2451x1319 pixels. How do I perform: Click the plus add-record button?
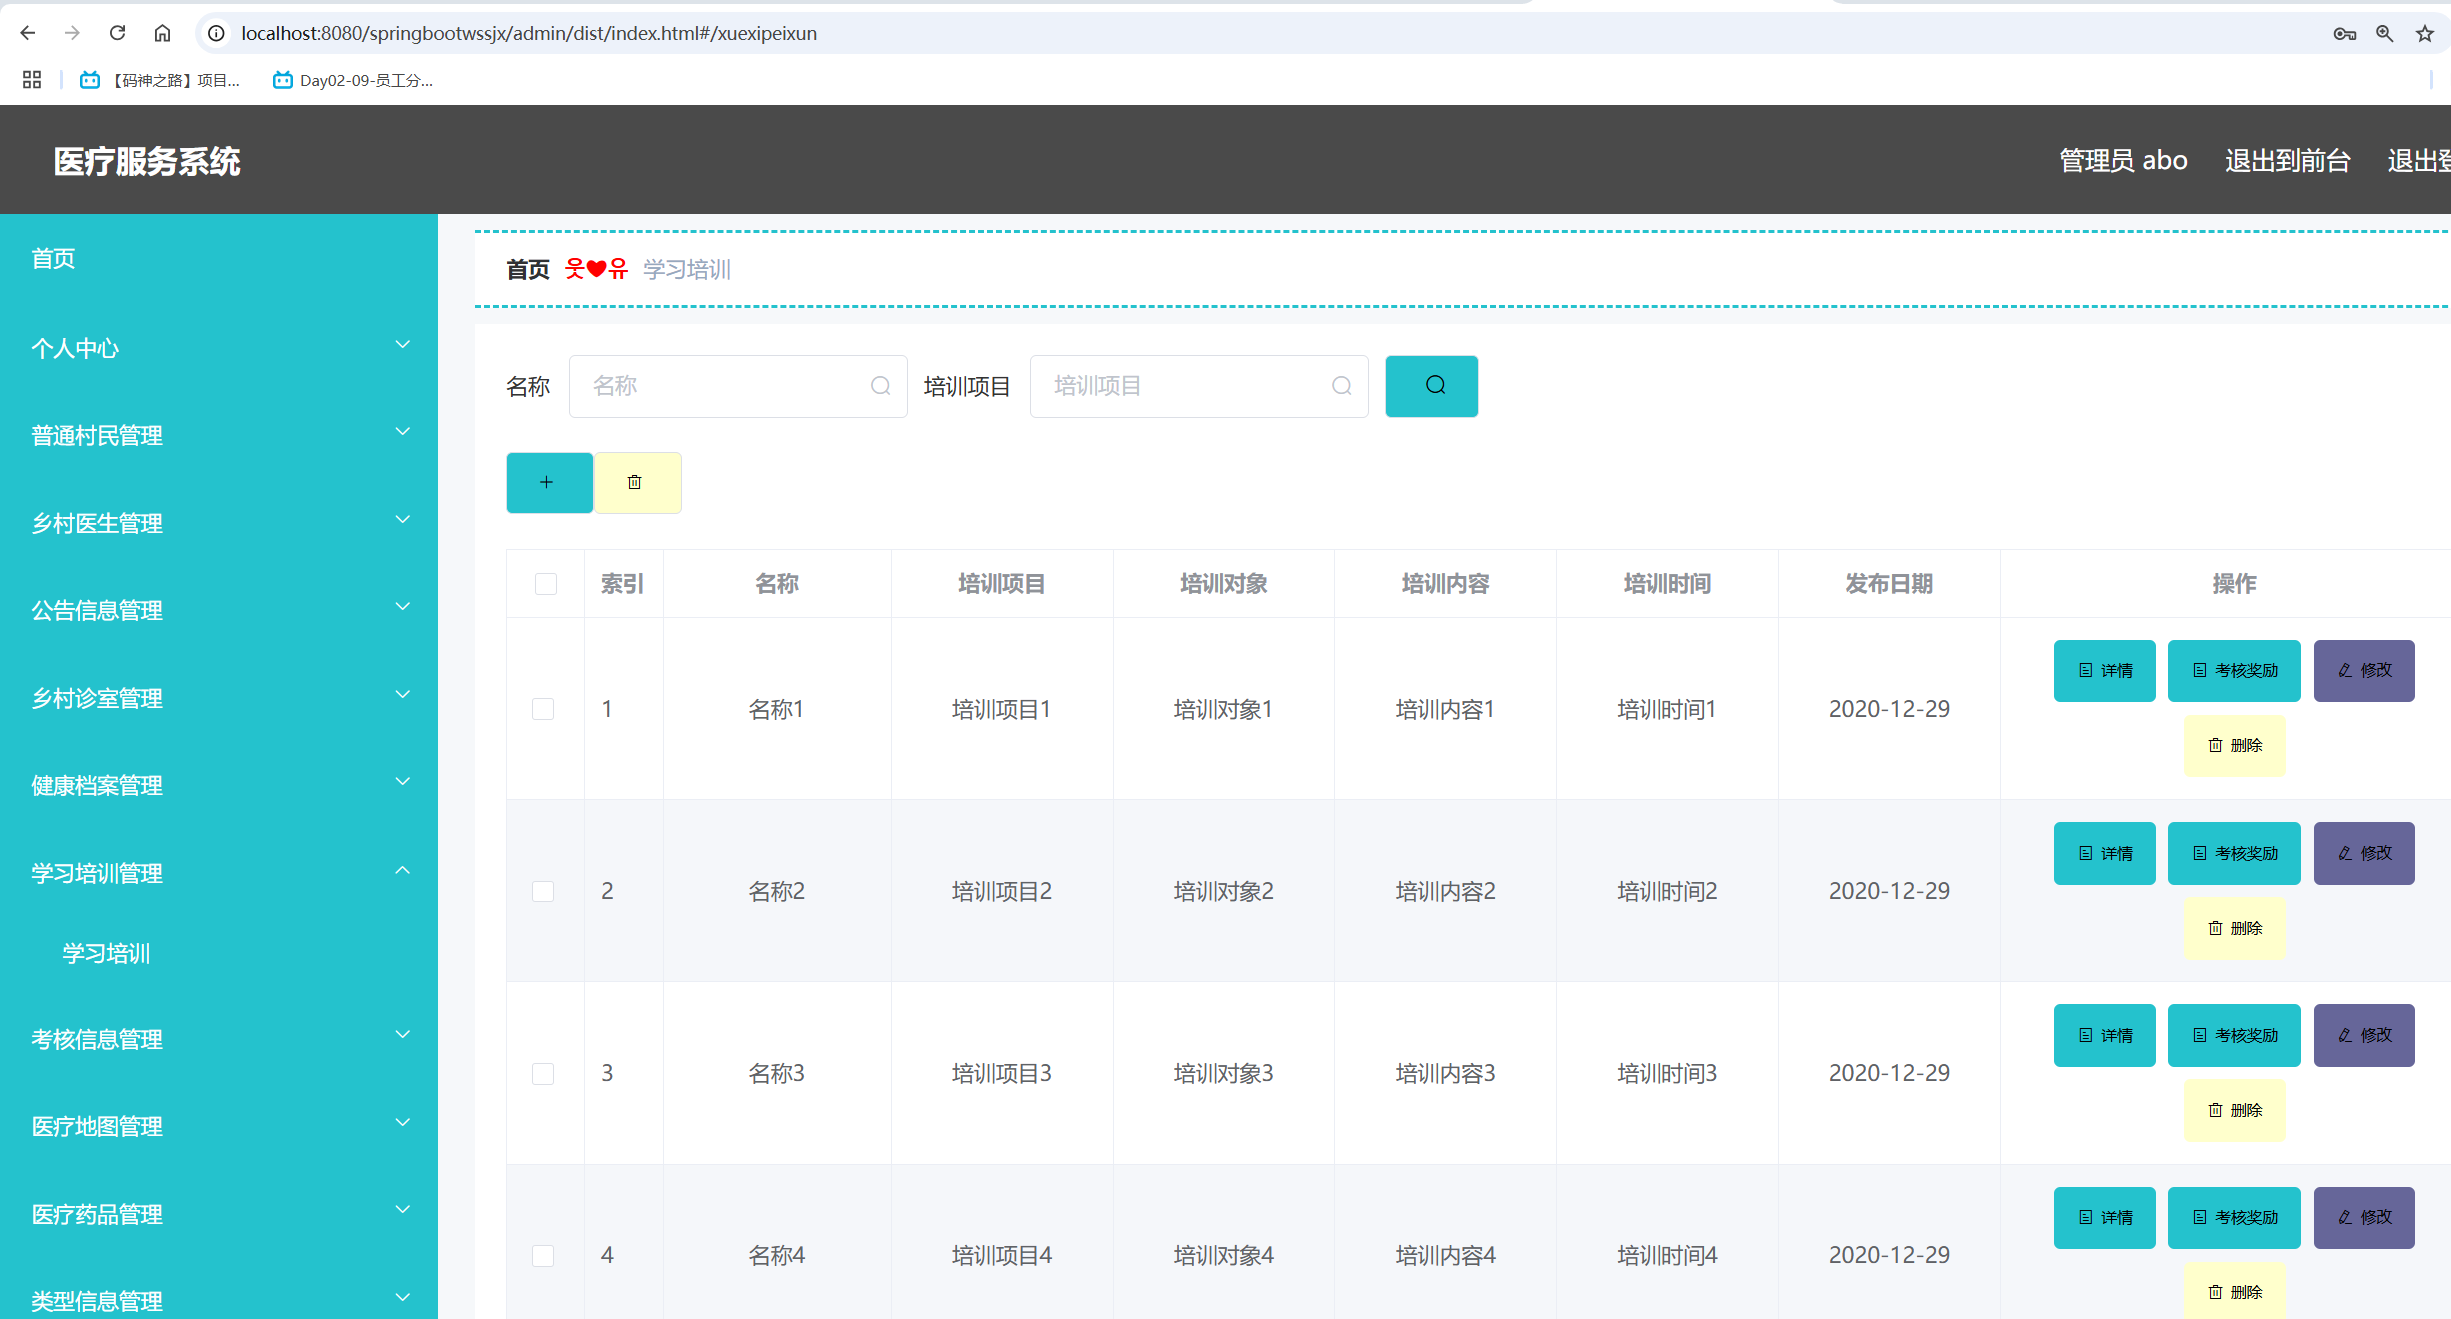(549, 483)
